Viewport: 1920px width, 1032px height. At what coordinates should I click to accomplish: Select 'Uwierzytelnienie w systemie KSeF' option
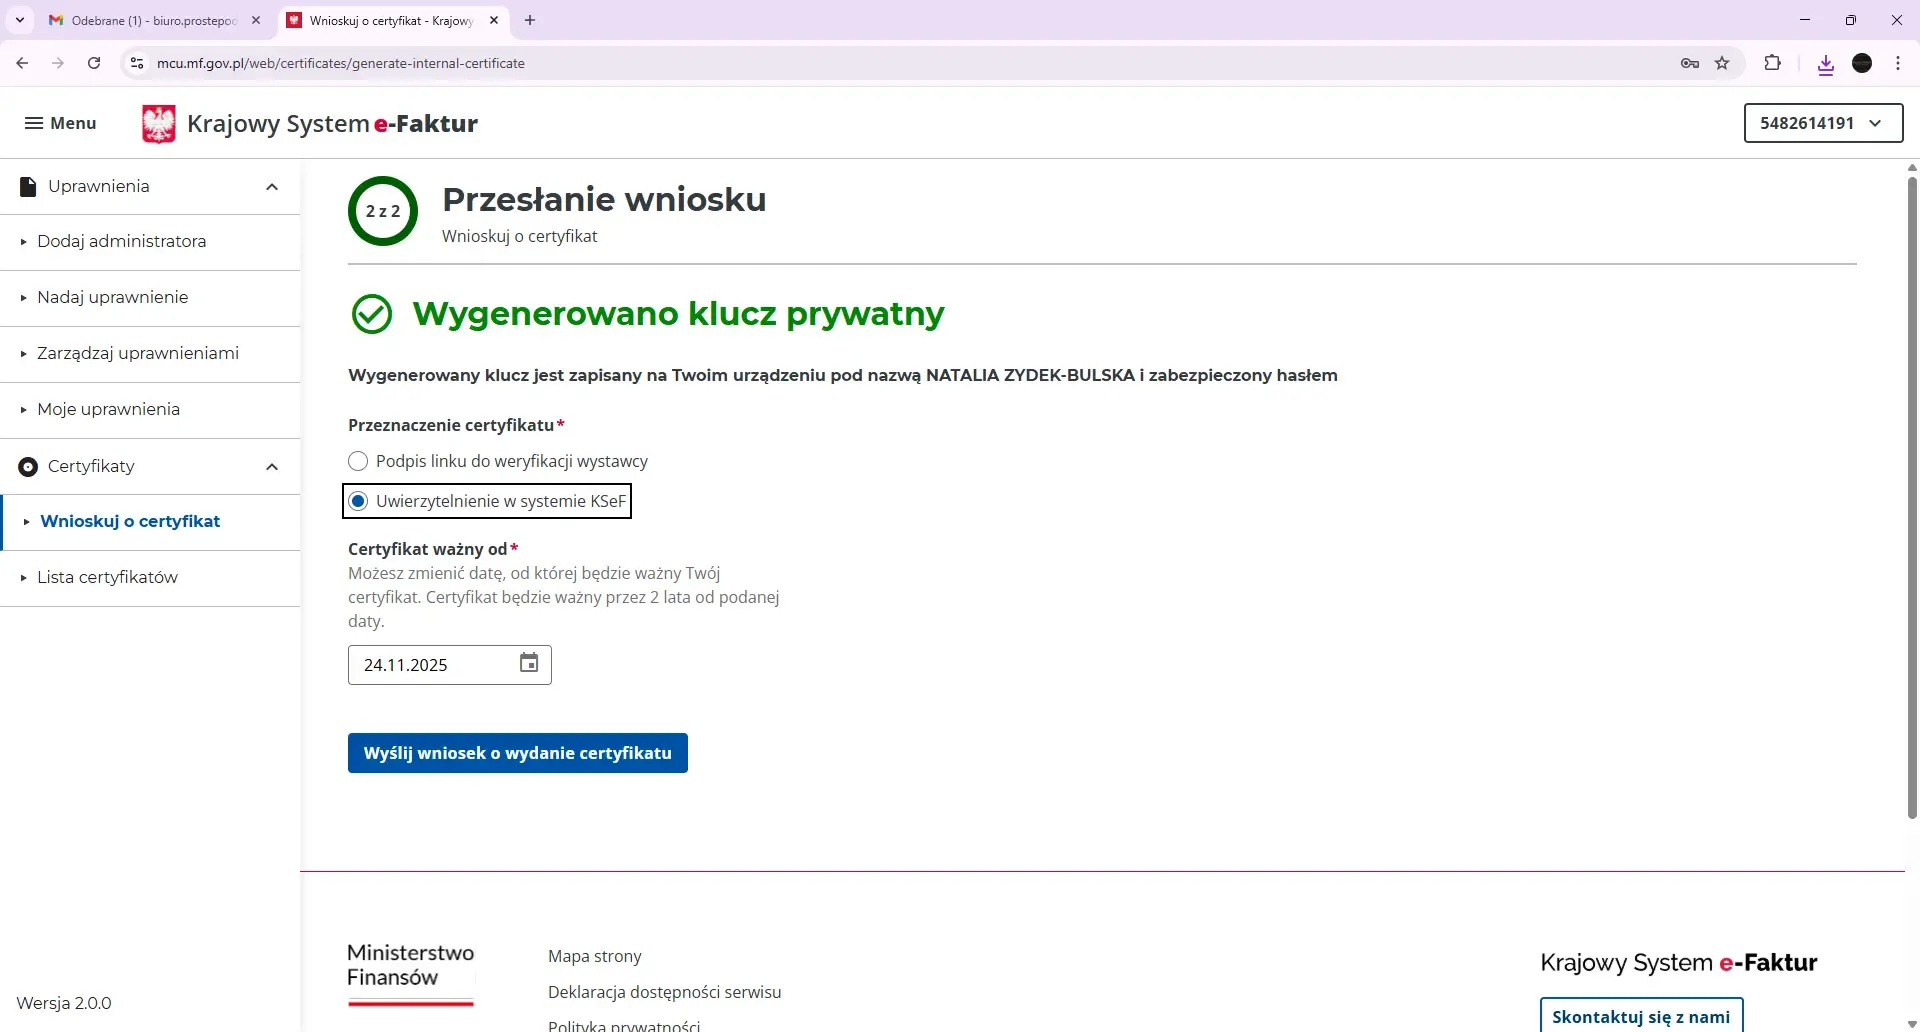click(357, 501)
